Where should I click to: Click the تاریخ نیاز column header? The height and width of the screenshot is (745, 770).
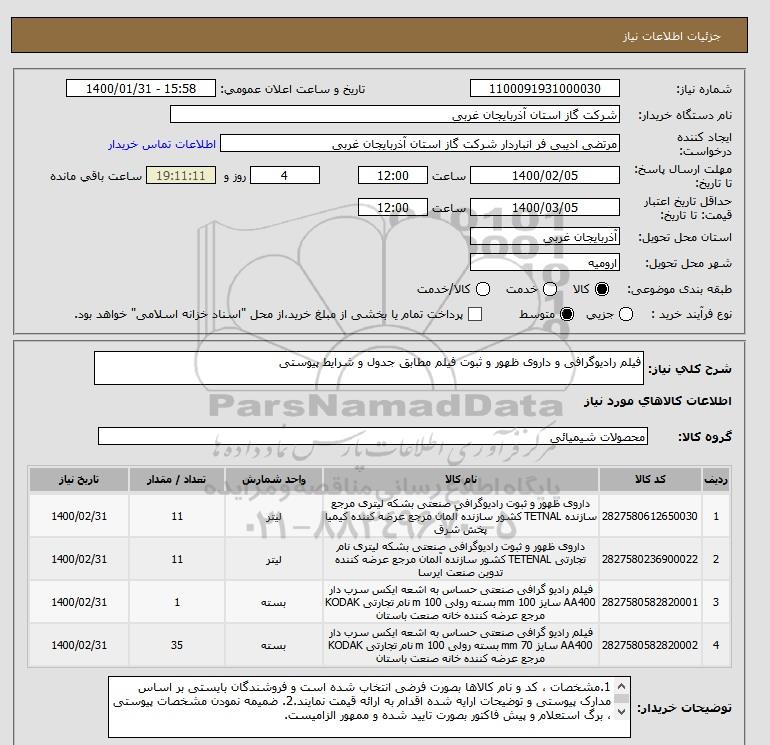(x=79, y=479)
